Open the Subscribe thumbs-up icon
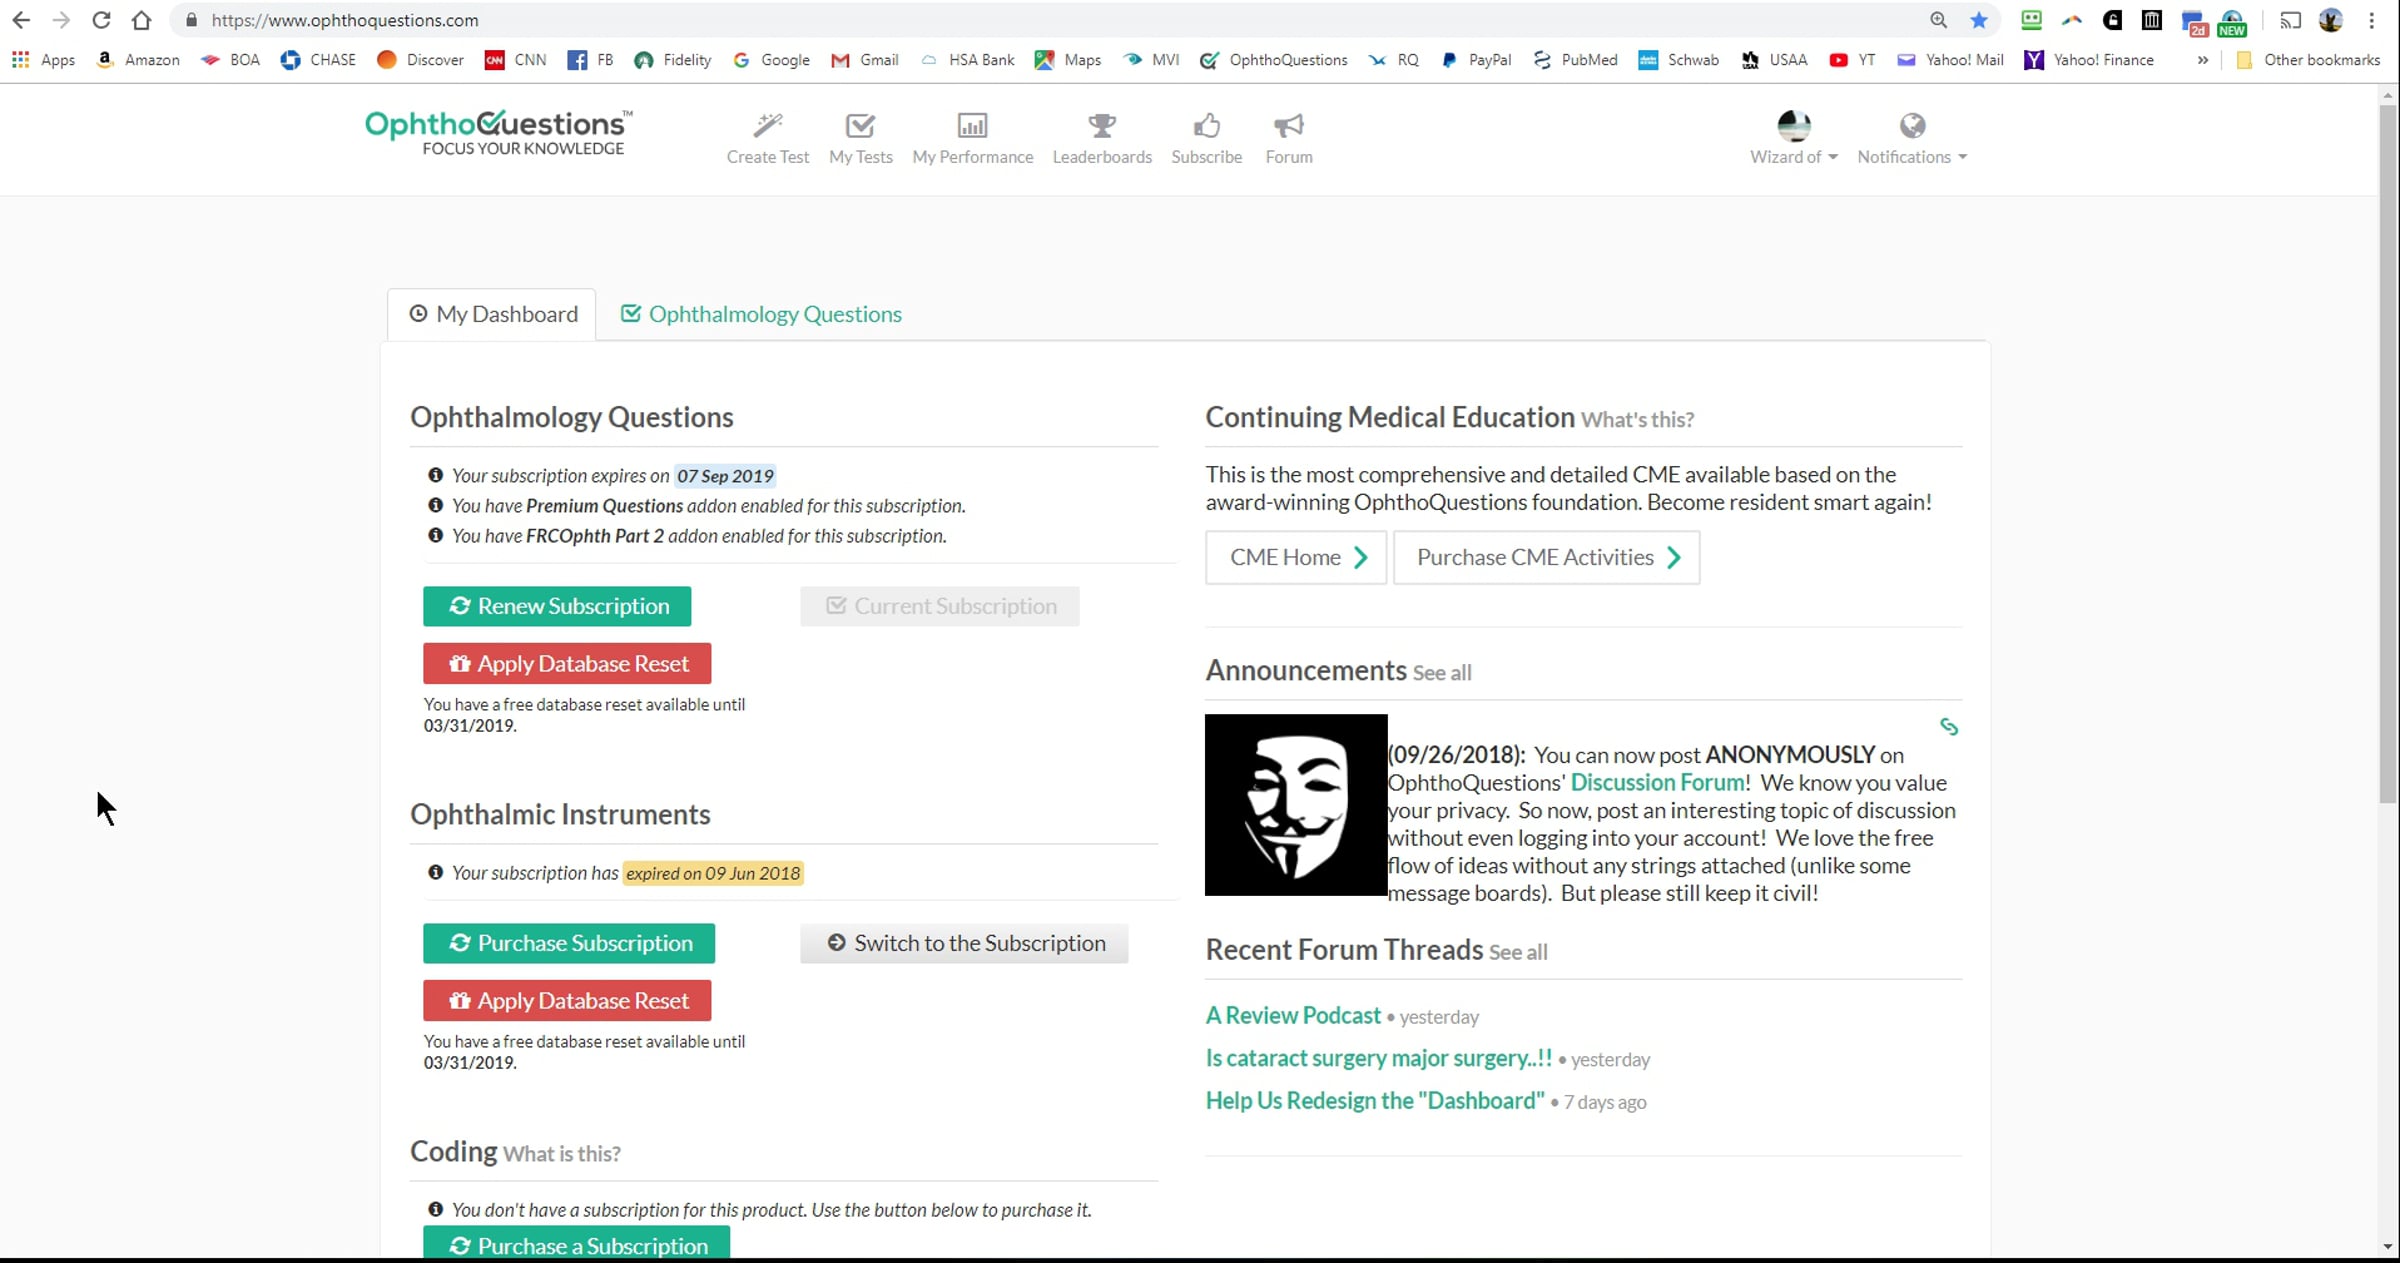 coord(1207,126)
